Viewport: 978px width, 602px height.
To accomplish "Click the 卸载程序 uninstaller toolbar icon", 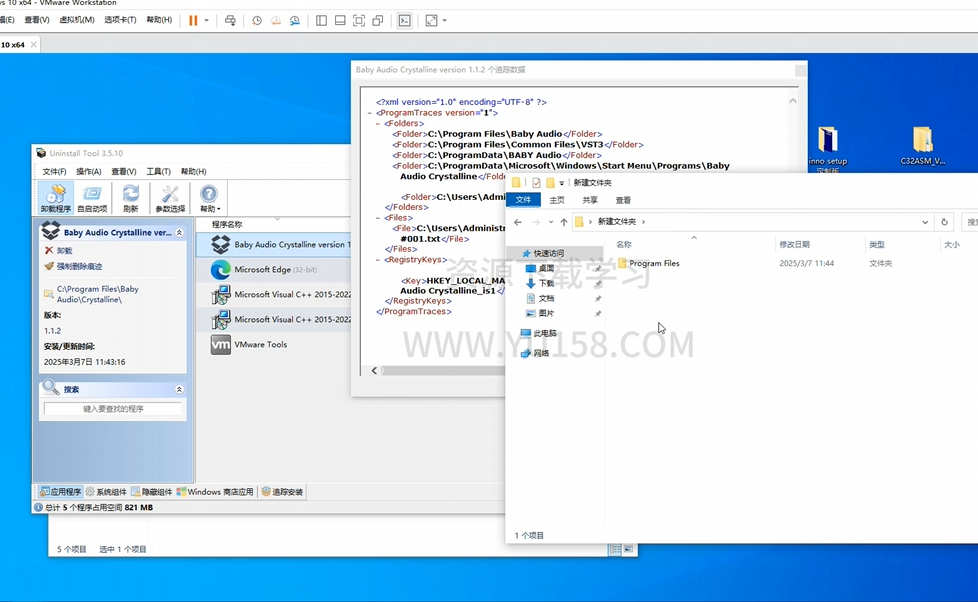I will (56, 198).
